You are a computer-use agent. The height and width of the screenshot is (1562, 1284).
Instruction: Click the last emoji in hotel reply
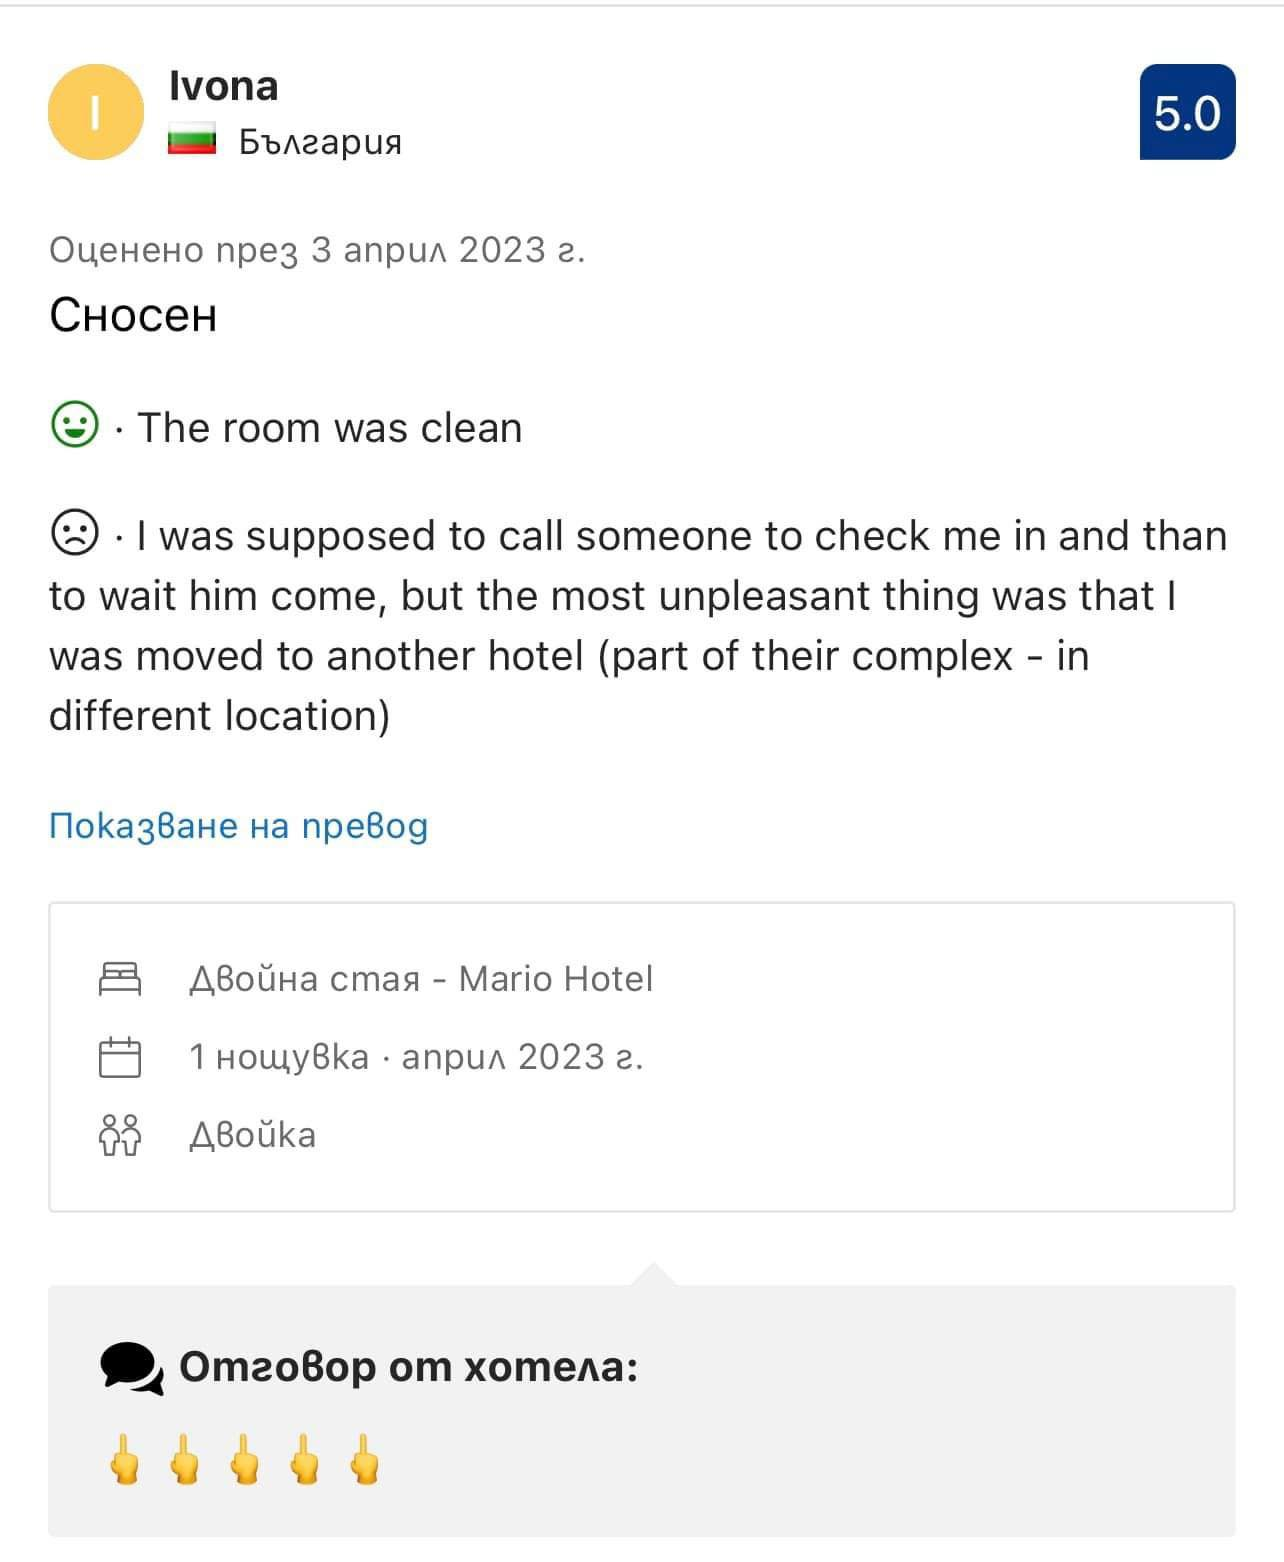pos(365,1460)
